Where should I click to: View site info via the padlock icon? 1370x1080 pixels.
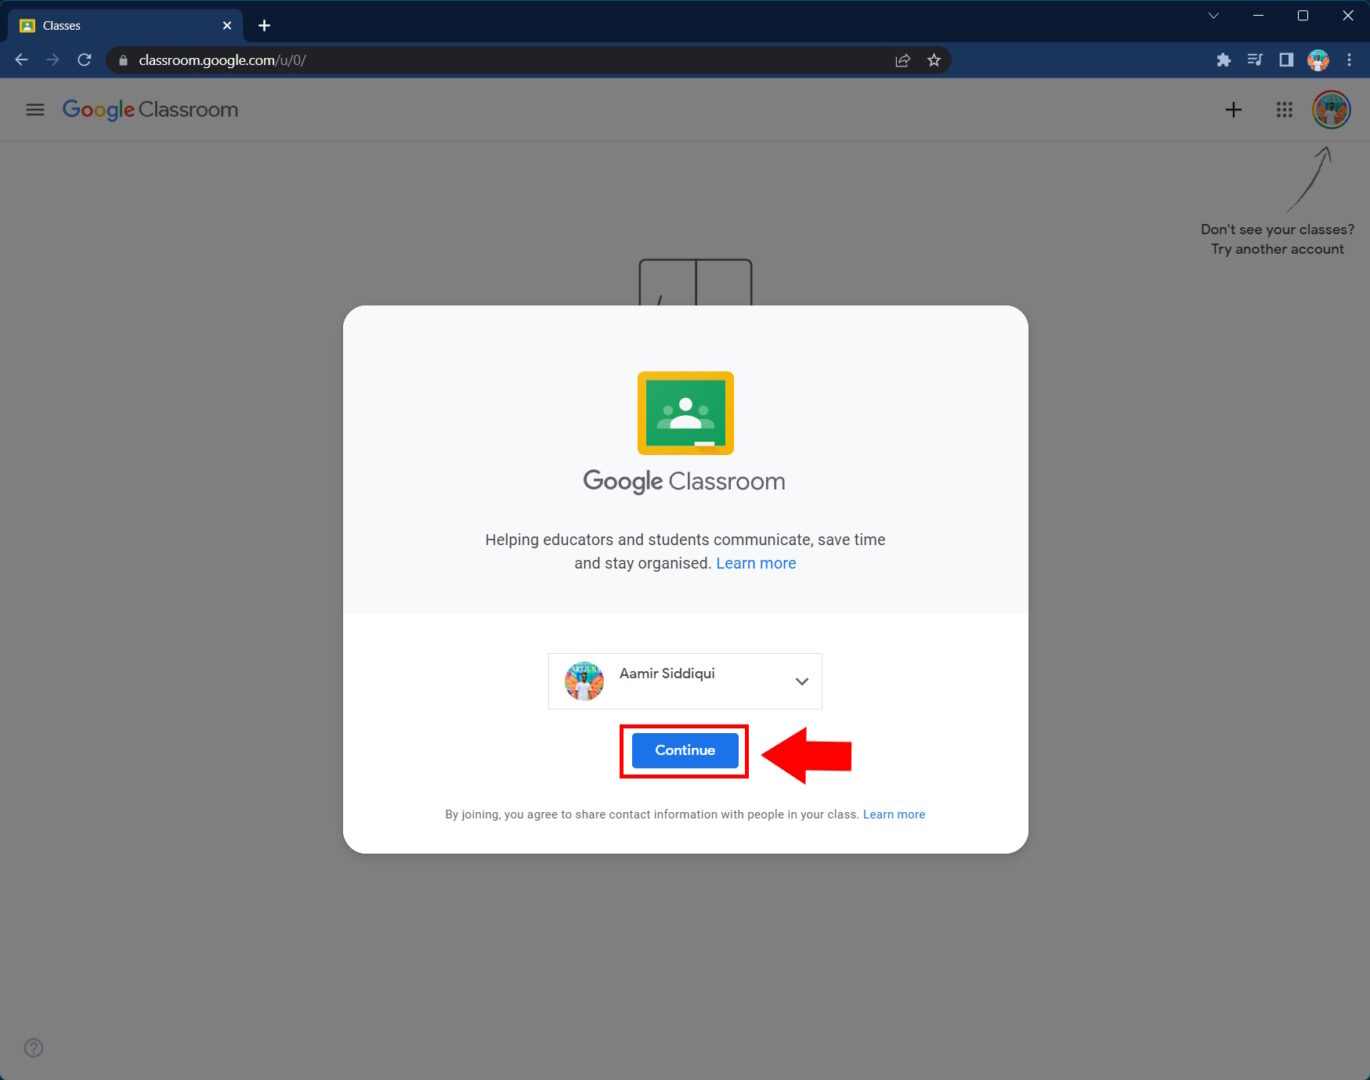123,60
